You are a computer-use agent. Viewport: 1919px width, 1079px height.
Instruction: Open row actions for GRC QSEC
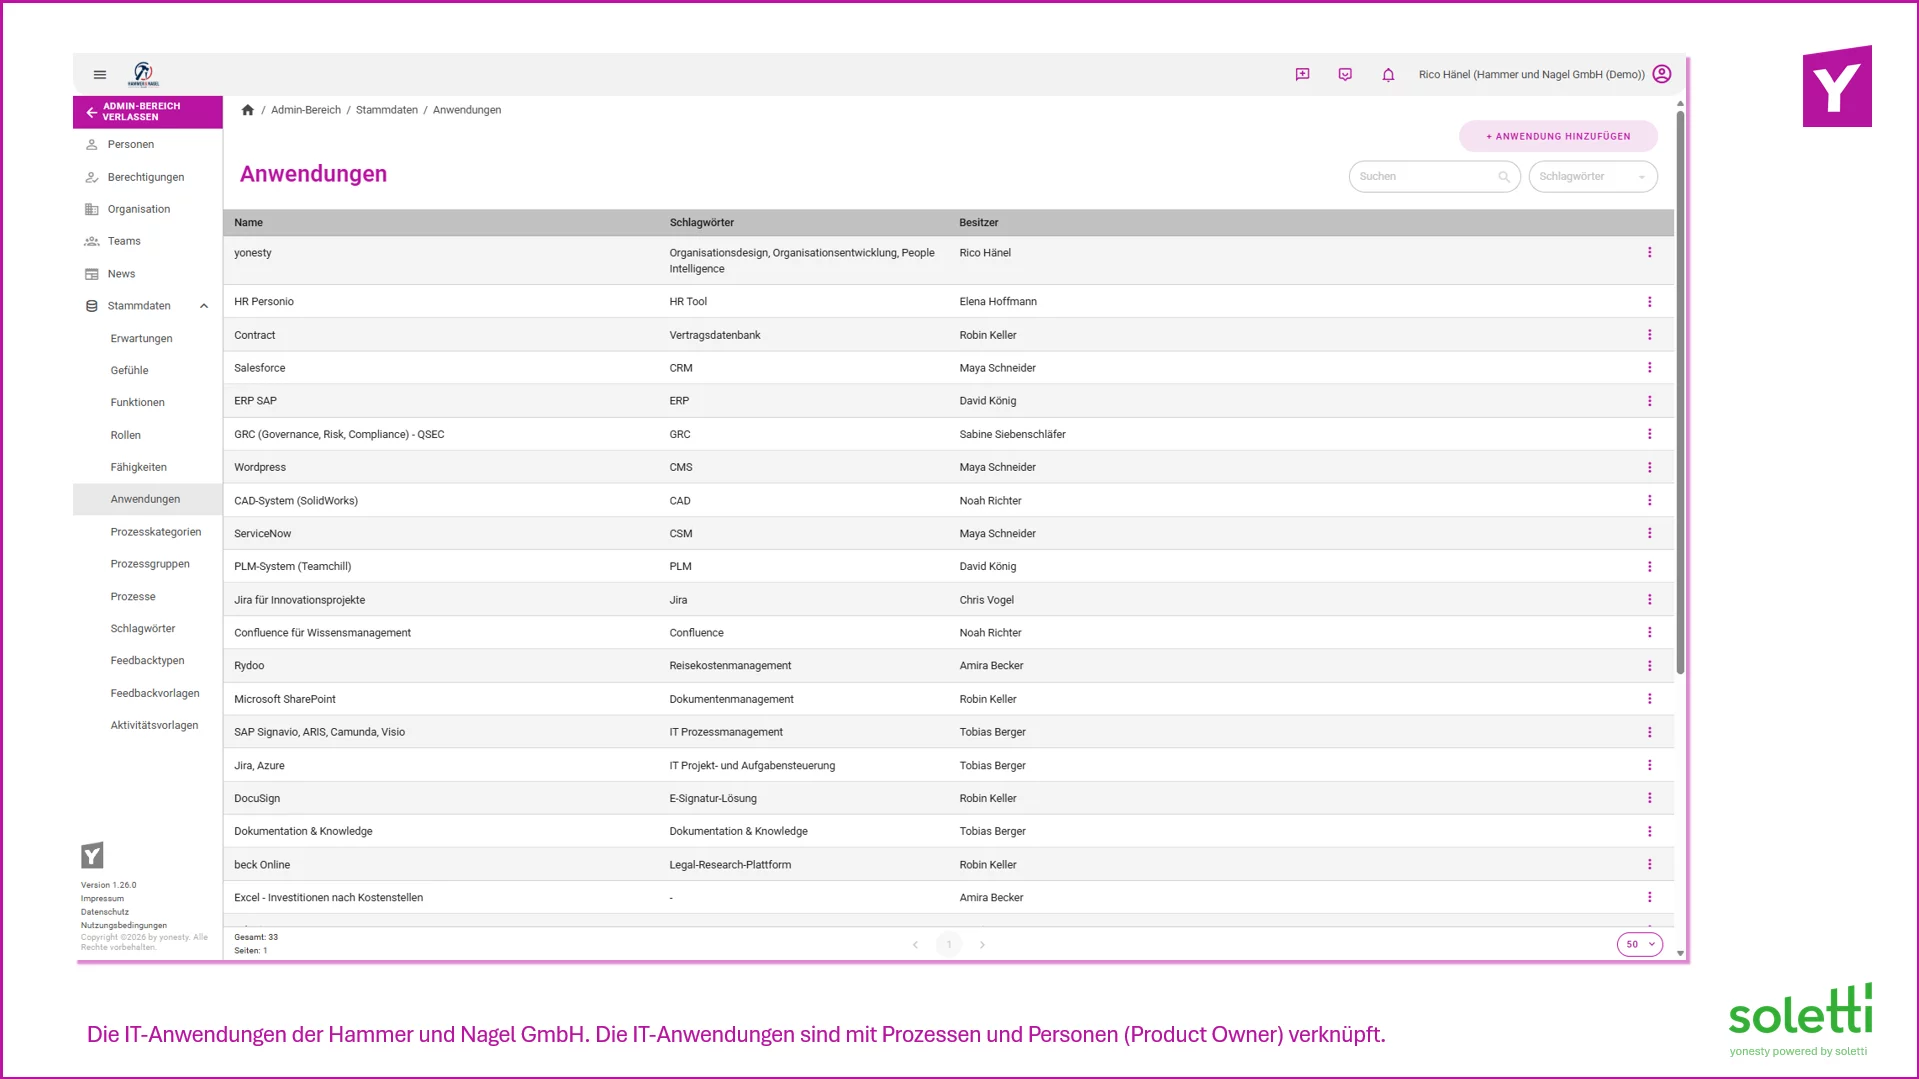[1650, 434]
